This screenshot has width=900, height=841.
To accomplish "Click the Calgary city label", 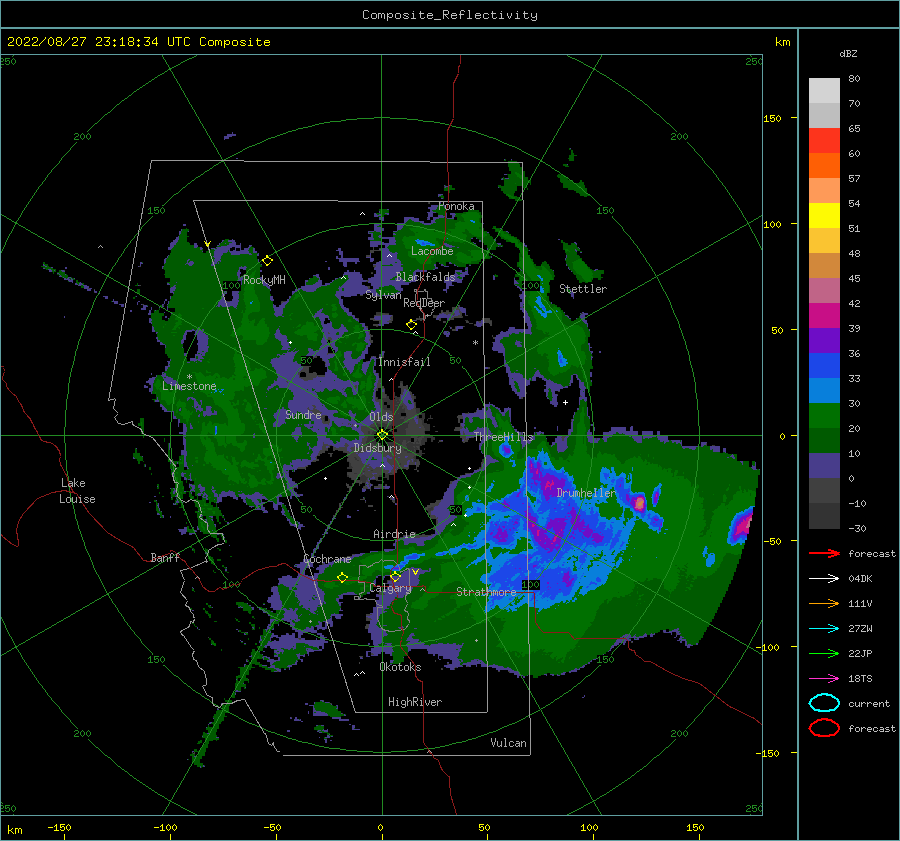I will click(390, 588).
